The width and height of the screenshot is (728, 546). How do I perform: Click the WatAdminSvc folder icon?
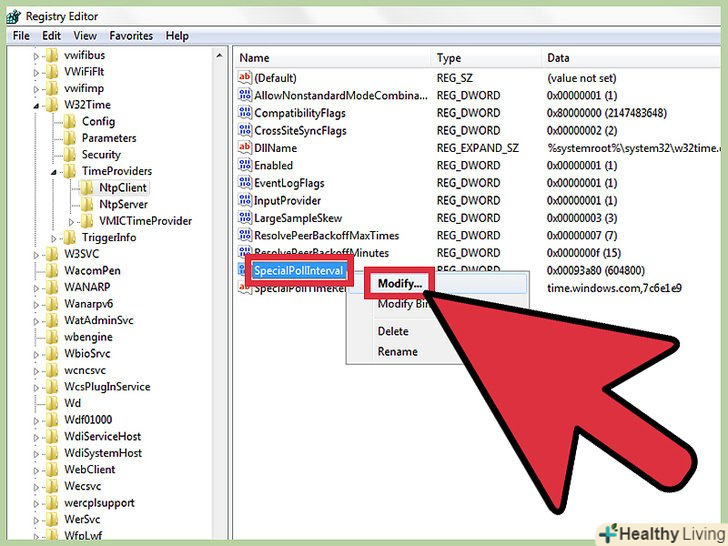click(52, 320)
